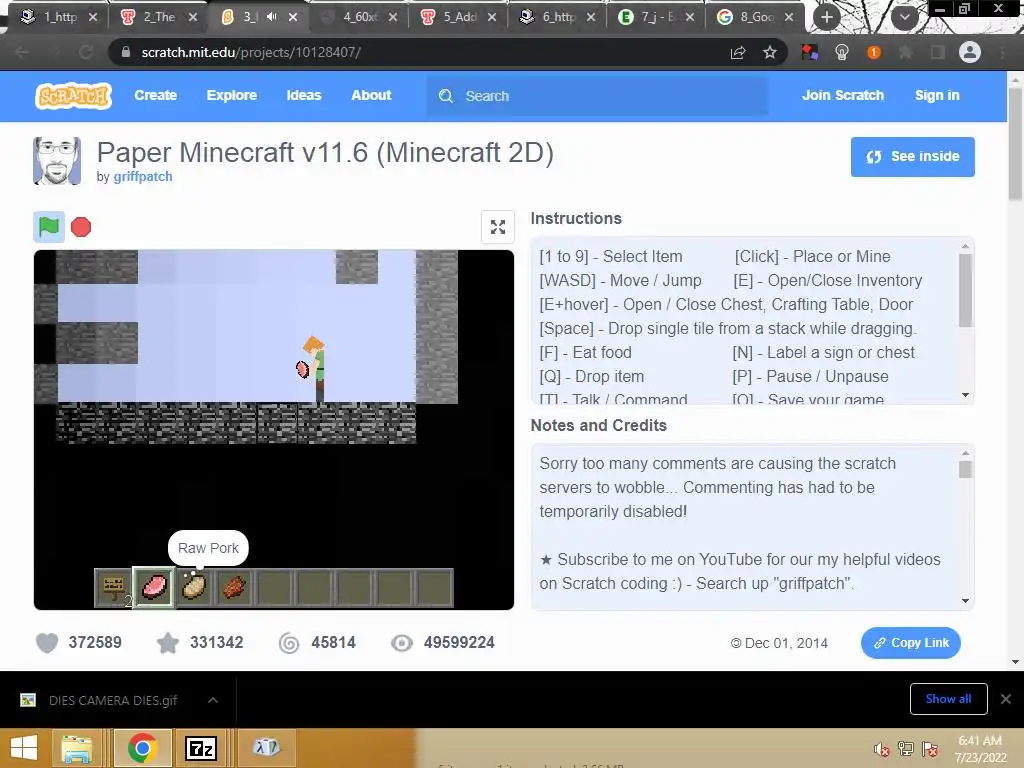The width and height of the screenshot is (1024, 768).
Task: Click the Notes and Credits scrollbar thumb
Action: (x=965, y=470)
